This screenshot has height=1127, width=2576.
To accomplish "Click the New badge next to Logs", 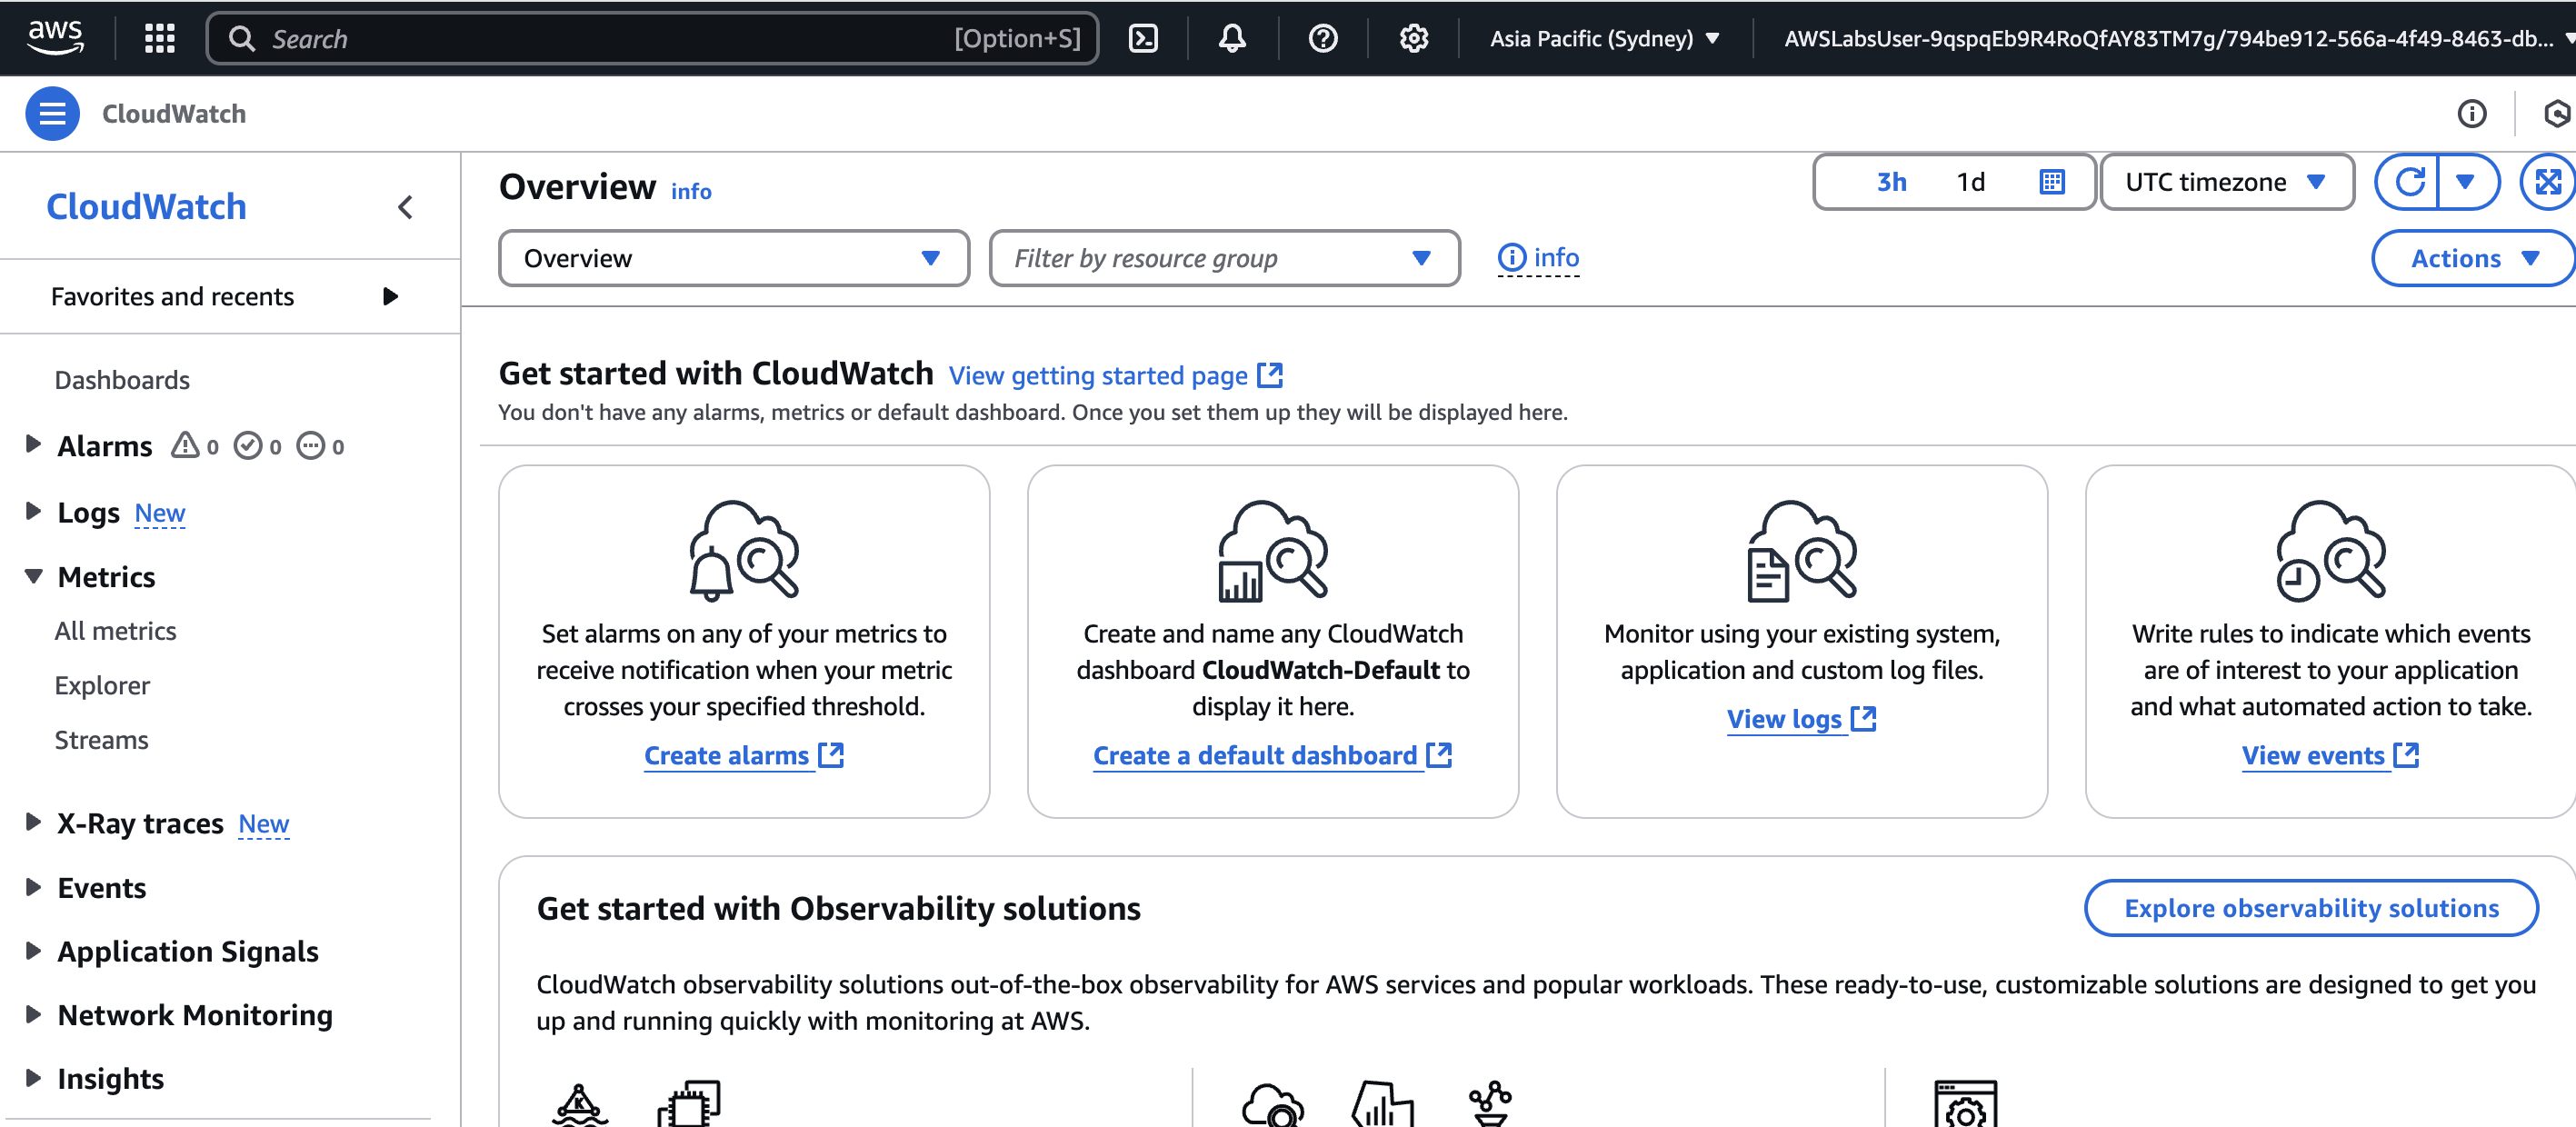I will 160,513.
